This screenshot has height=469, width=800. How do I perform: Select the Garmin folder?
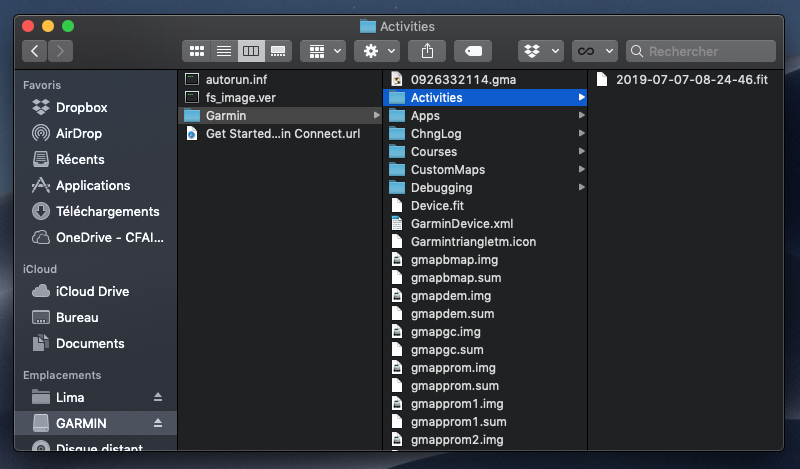point(280,115)
